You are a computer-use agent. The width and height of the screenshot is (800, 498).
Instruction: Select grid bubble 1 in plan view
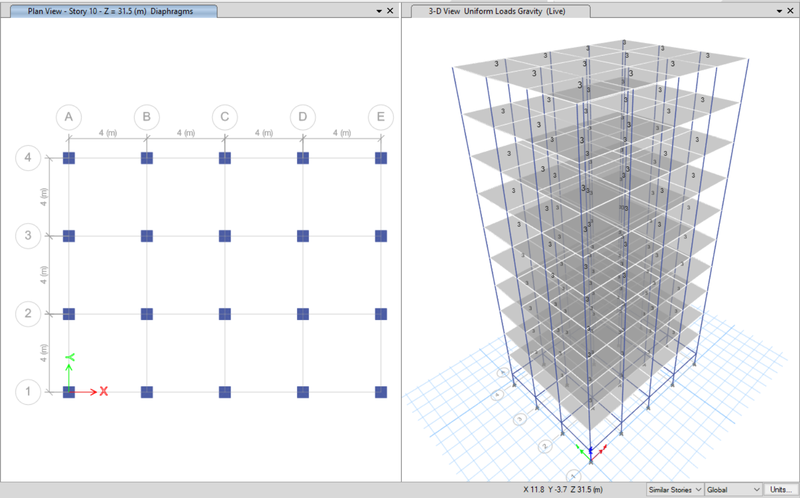click(28, 392)
